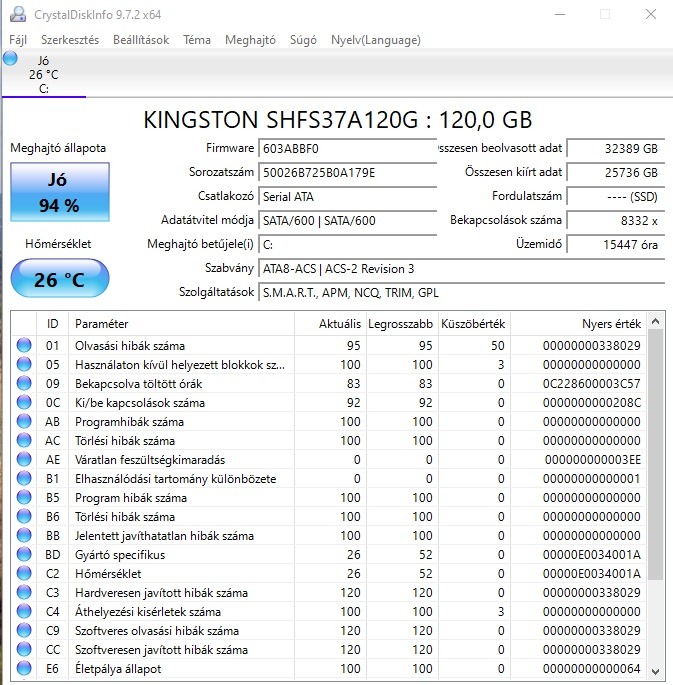Click the Küszöbérték column header
Image resolution: width=673 pixels, height=685 pixels.
(474, 324)
